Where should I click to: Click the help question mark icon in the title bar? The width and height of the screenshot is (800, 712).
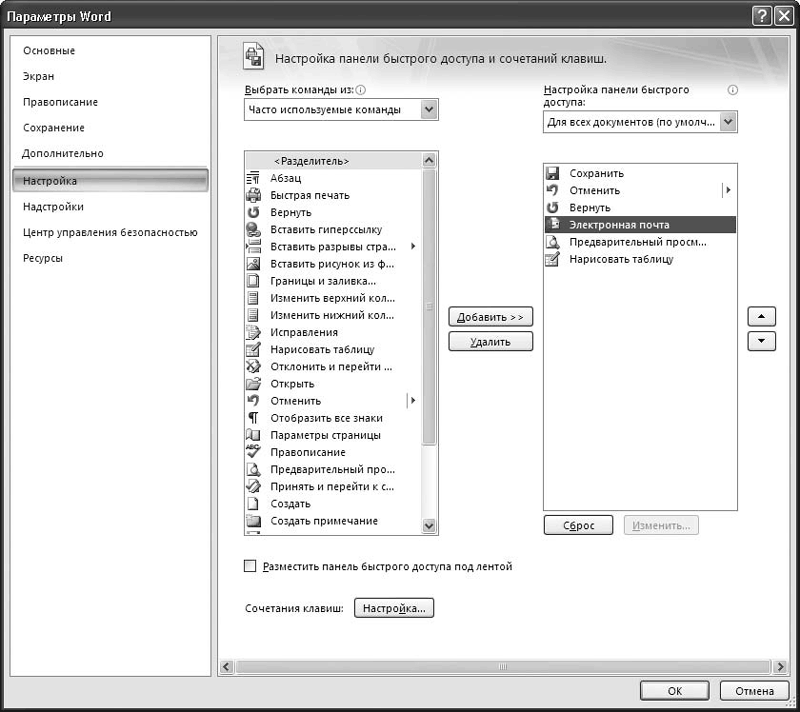click(761, 16)
